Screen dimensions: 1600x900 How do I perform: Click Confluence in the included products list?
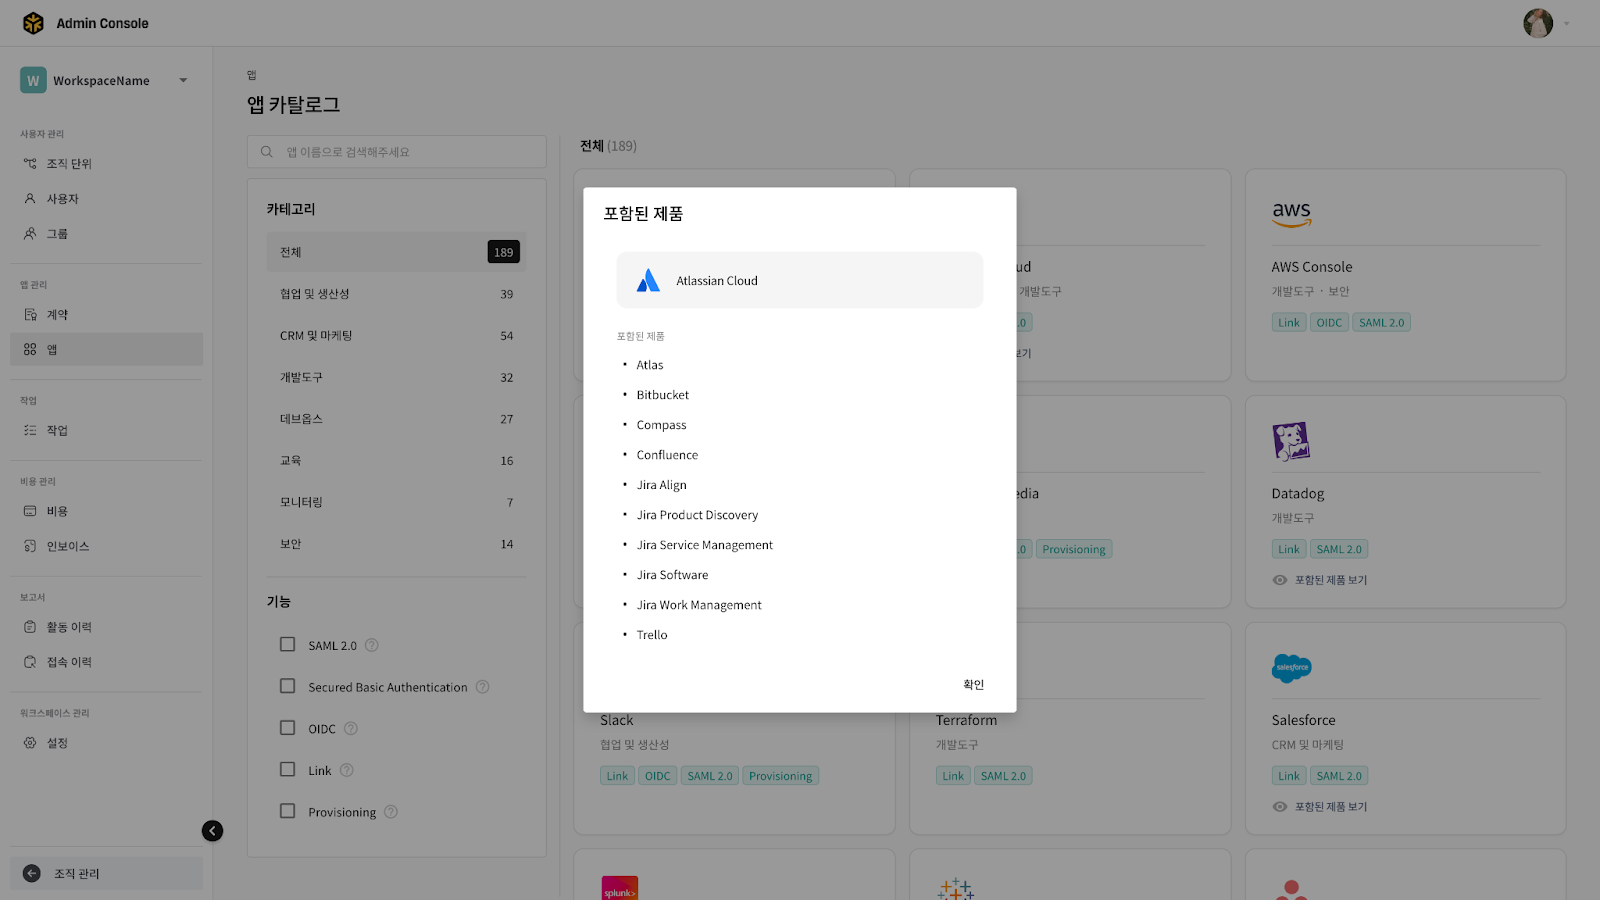[x=667, y=455]
